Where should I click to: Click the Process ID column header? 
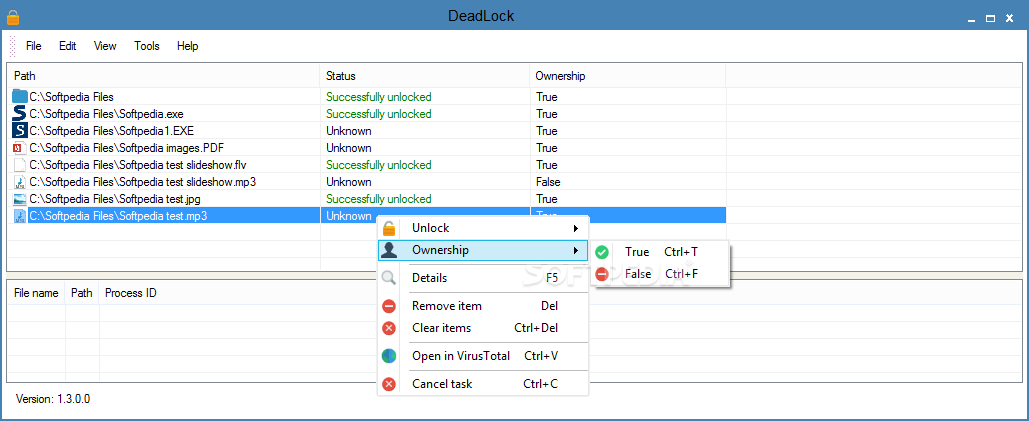(x=131, y=293)
